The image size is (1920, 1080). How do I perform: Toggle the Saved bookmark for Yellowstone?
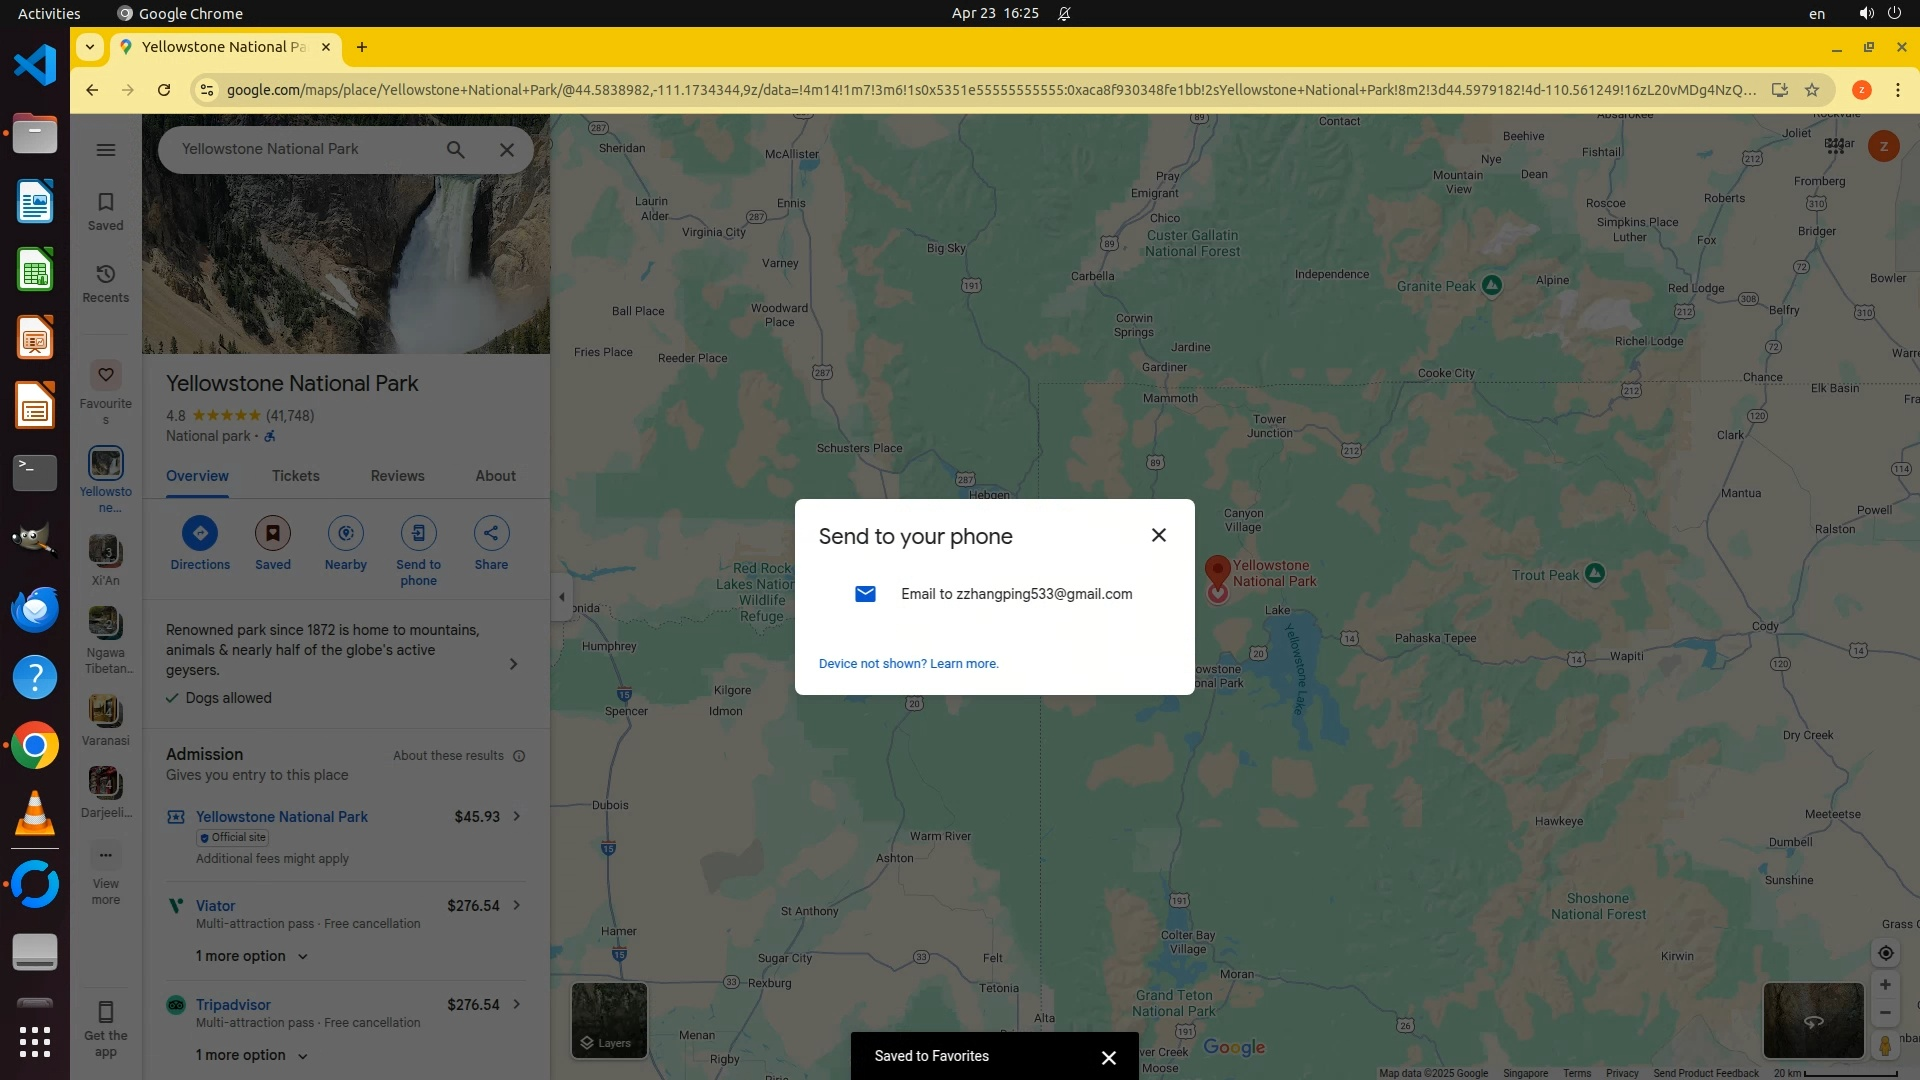tap(272, 533)
